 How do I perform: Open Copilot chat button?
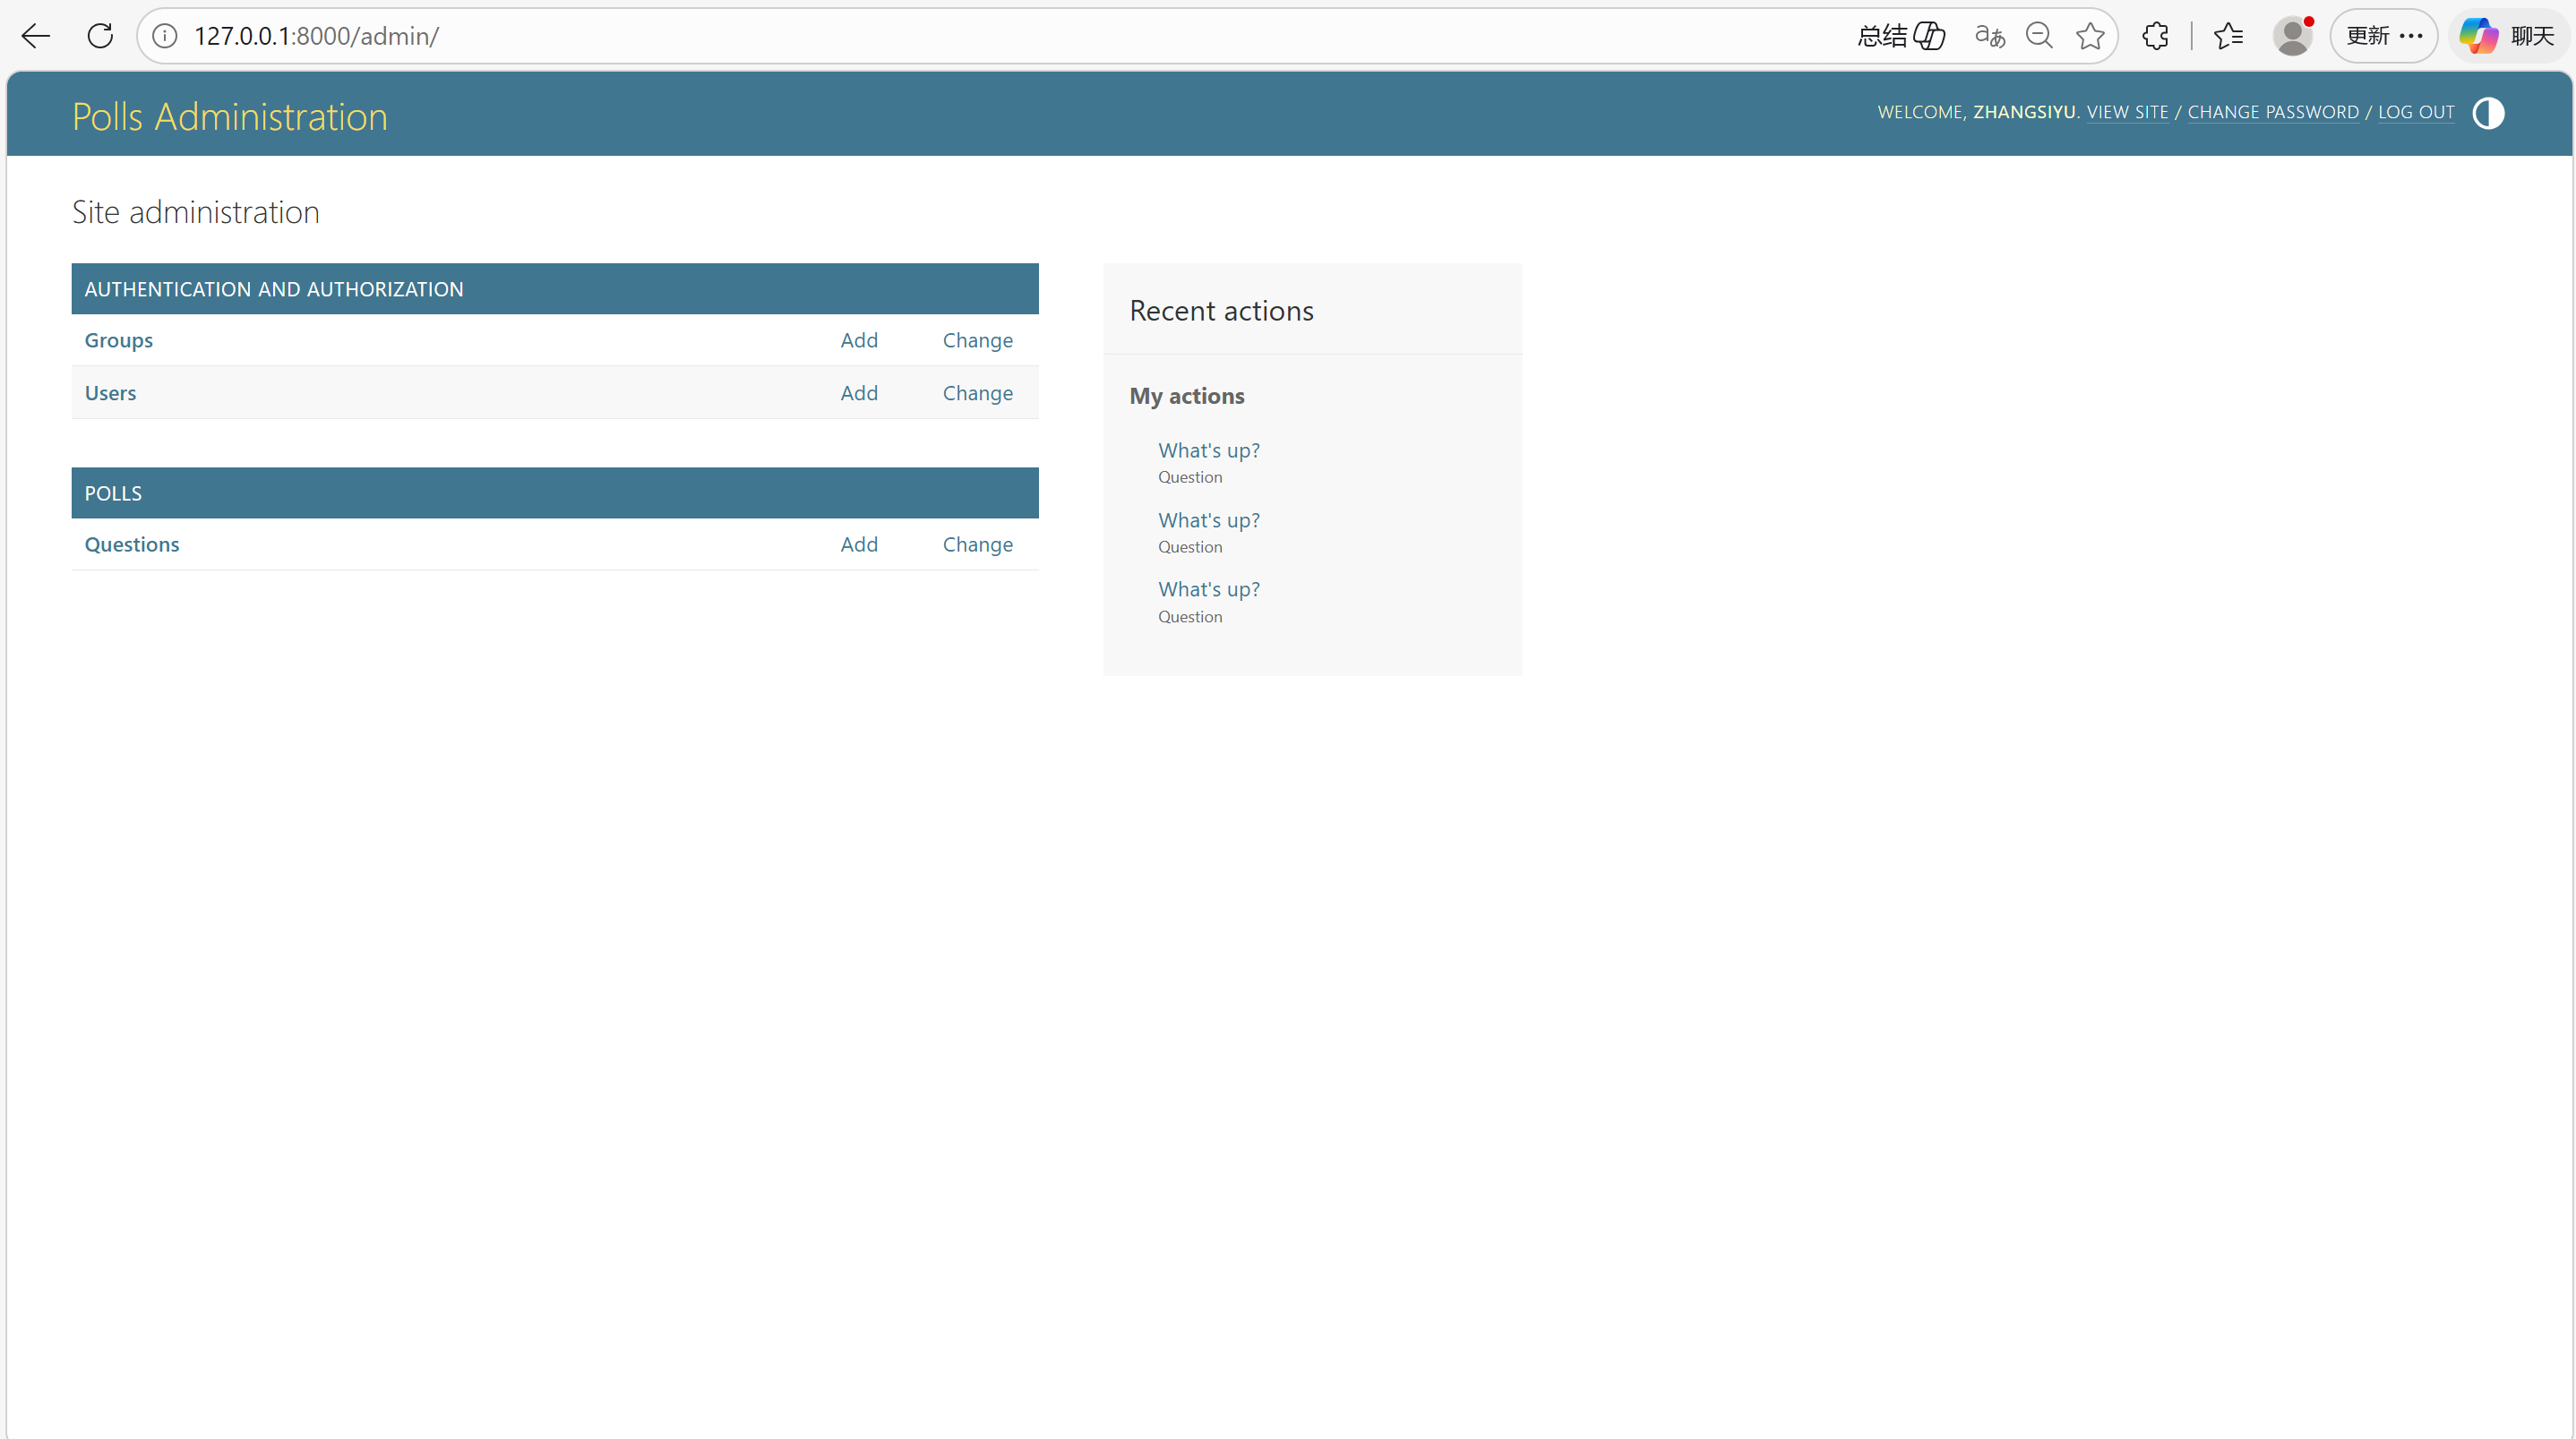[2508, 36]
